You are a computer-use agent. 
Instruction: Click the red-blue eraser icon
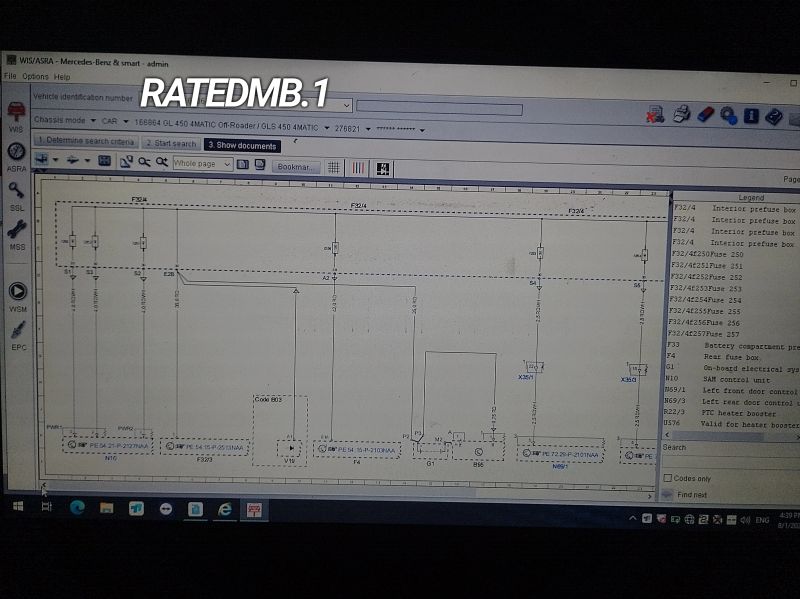point(705,114)
